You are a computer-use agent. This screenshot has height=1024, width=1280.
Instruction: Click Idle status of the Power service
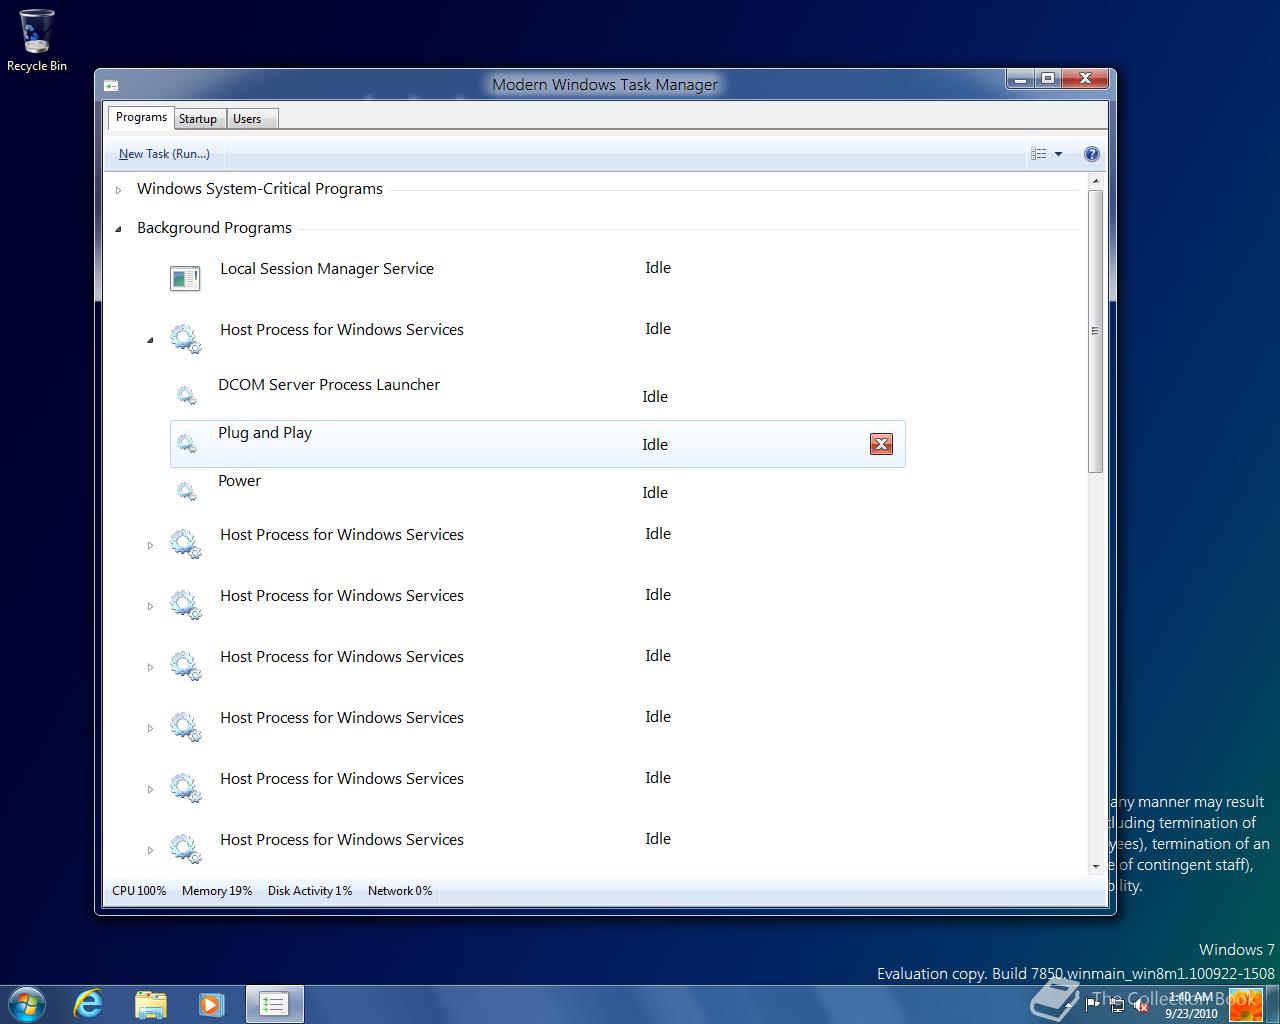click(x=655, y=493)
